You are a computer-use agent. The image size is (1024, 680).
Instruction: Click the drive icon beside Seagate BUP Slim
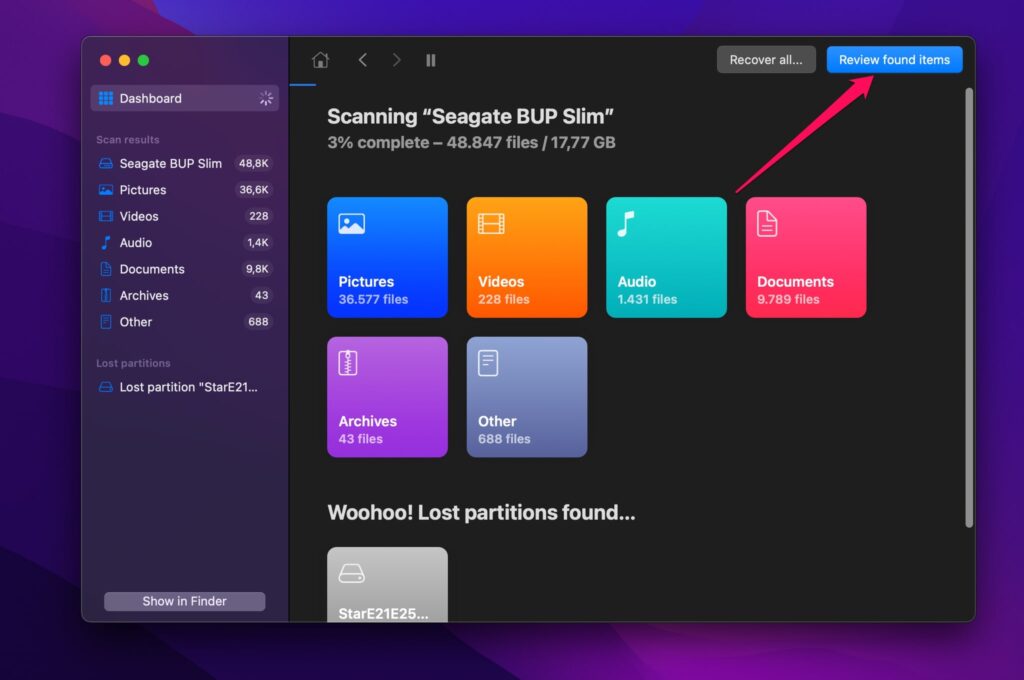point(106,163)
